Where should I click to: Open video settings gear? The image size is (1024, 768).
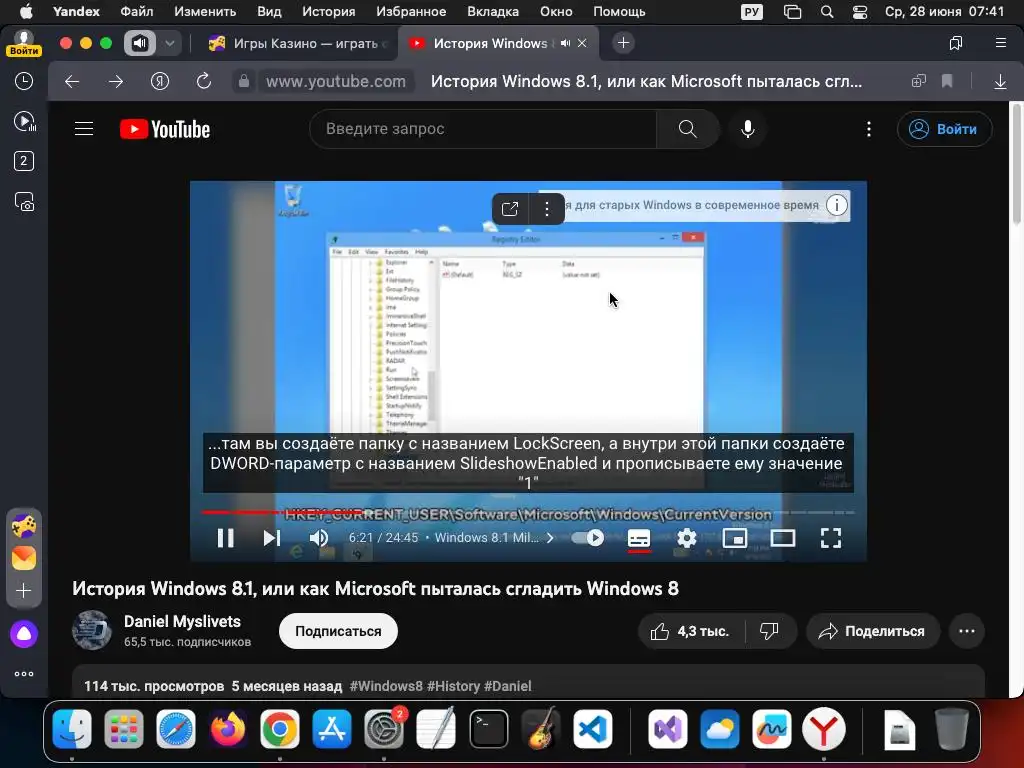(x=686, y=538)
